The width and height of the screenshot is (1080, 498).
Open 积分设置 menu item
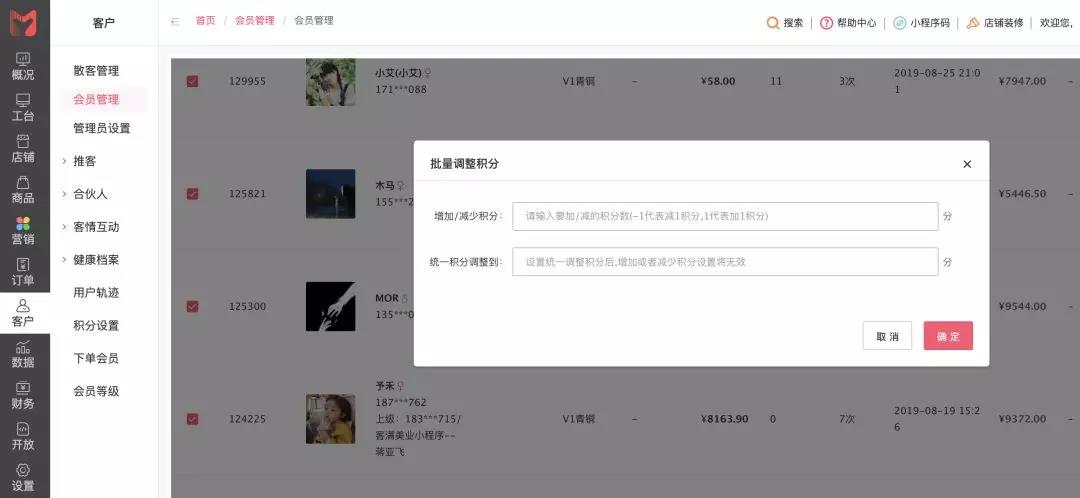(x=96, y=326)
